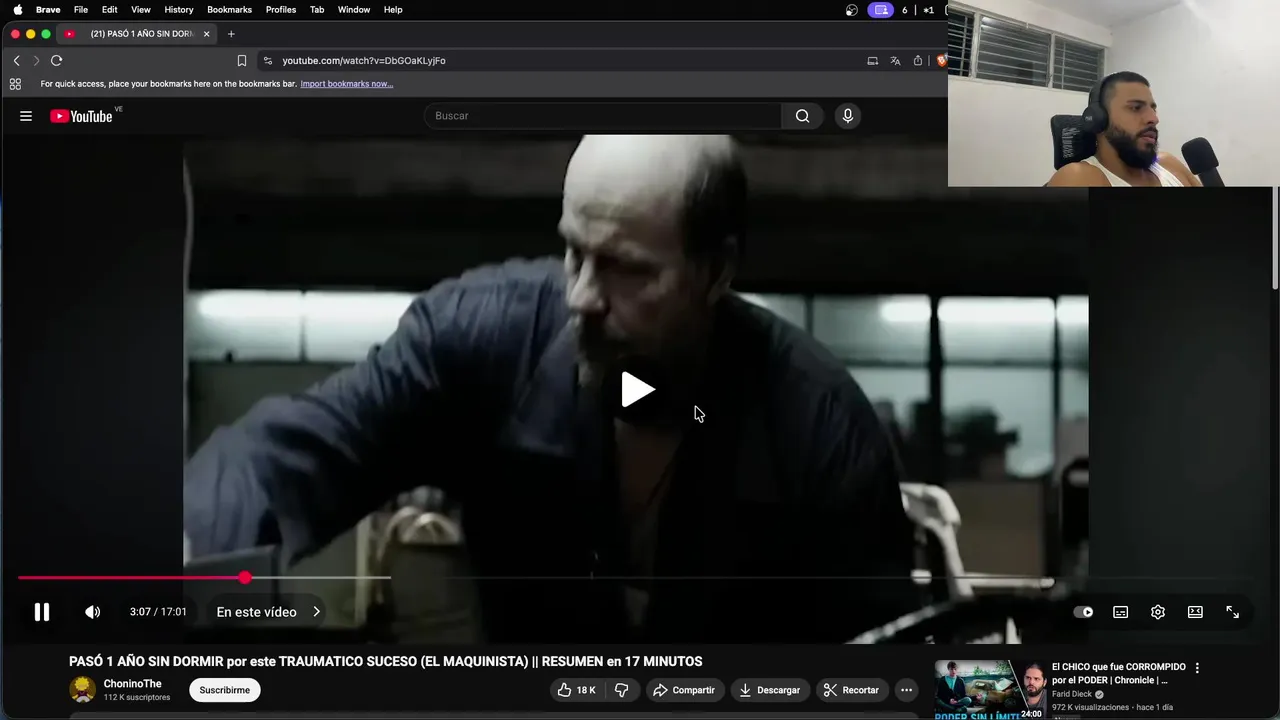Open the Brave Shields lion icon
Image resolution: width=1280 pixels, height=720 pixels.
941,61
